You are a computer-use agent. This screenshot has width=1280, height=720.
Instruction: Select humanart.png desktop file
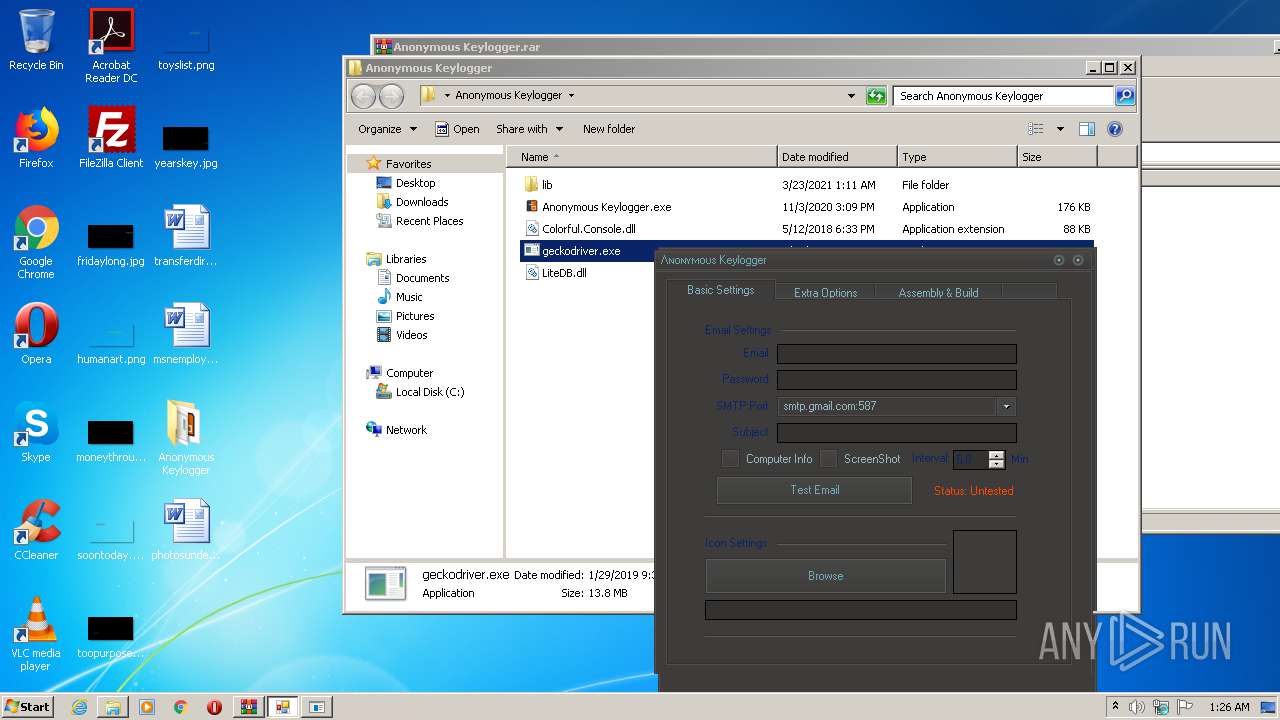tap(111, 339)
